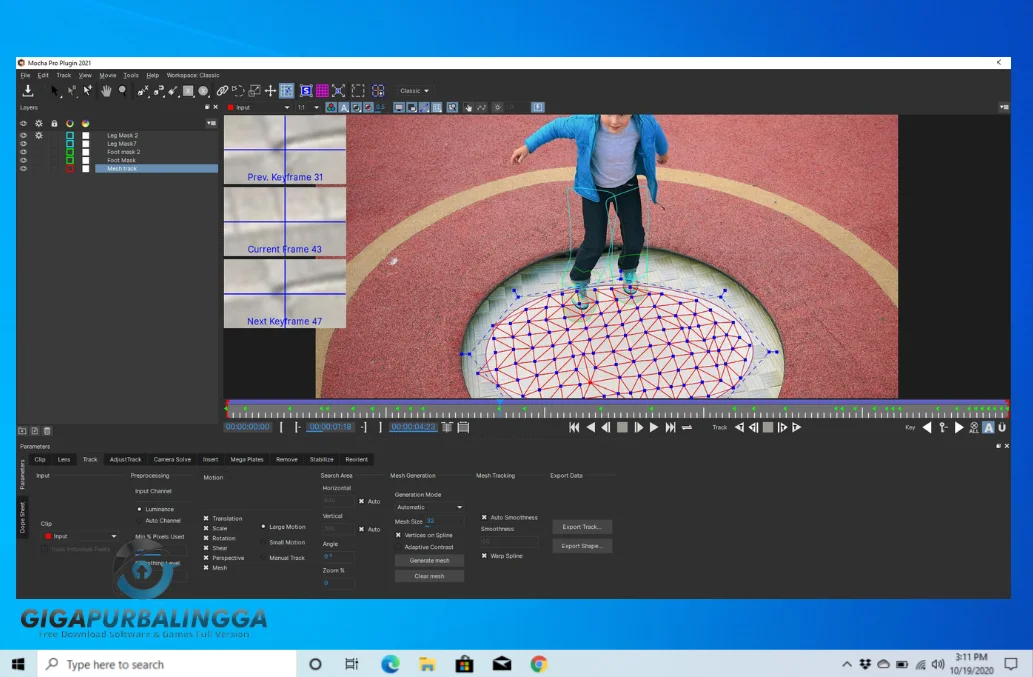This screenshot has width=1033, height=677.
Task: Click the Generate mesh button
Action: pyautogui.click(x=430, y=560)
